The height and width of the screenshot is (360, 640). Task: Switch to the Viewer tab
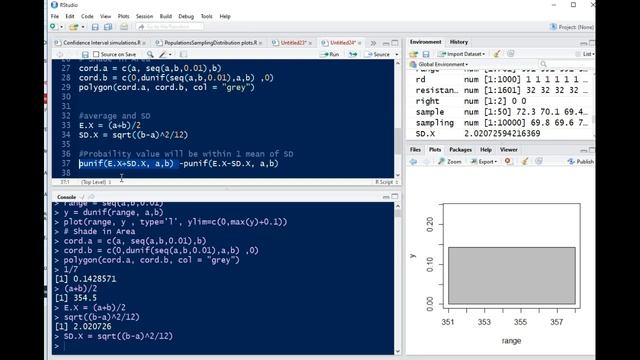pos(508,150)
